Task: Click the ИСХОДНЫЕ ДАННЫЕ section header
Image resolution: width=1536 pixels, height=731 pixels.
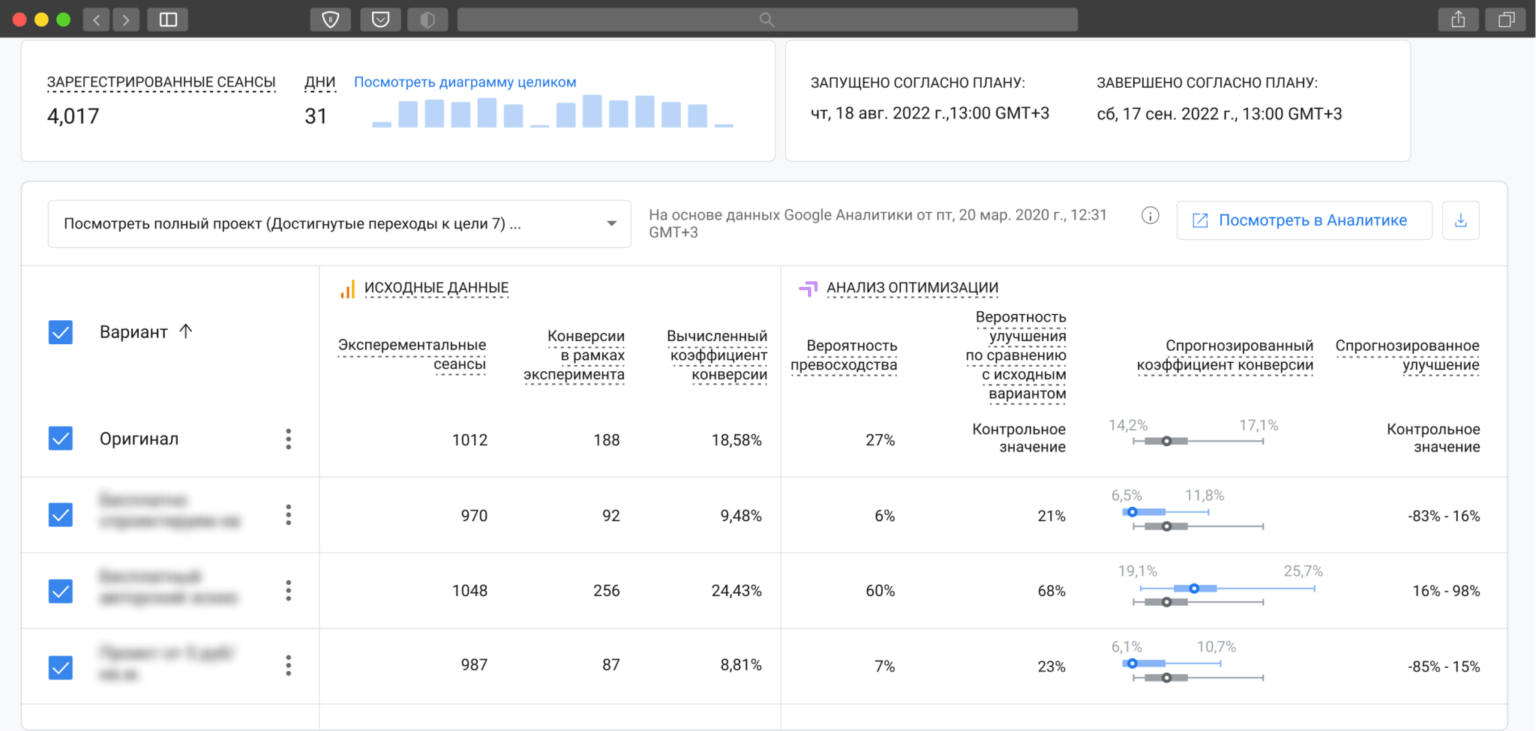Action: (x=436, y=288)
